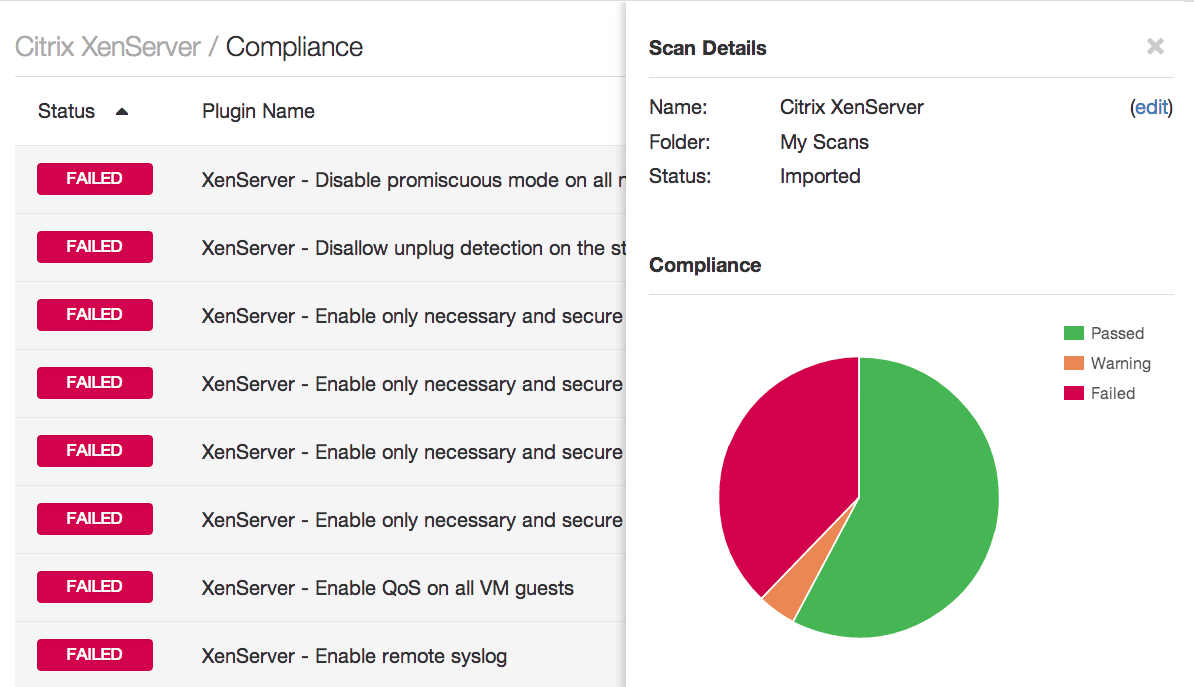Close the Scan Details panel
The image size is (1194, 687).
1155,46
